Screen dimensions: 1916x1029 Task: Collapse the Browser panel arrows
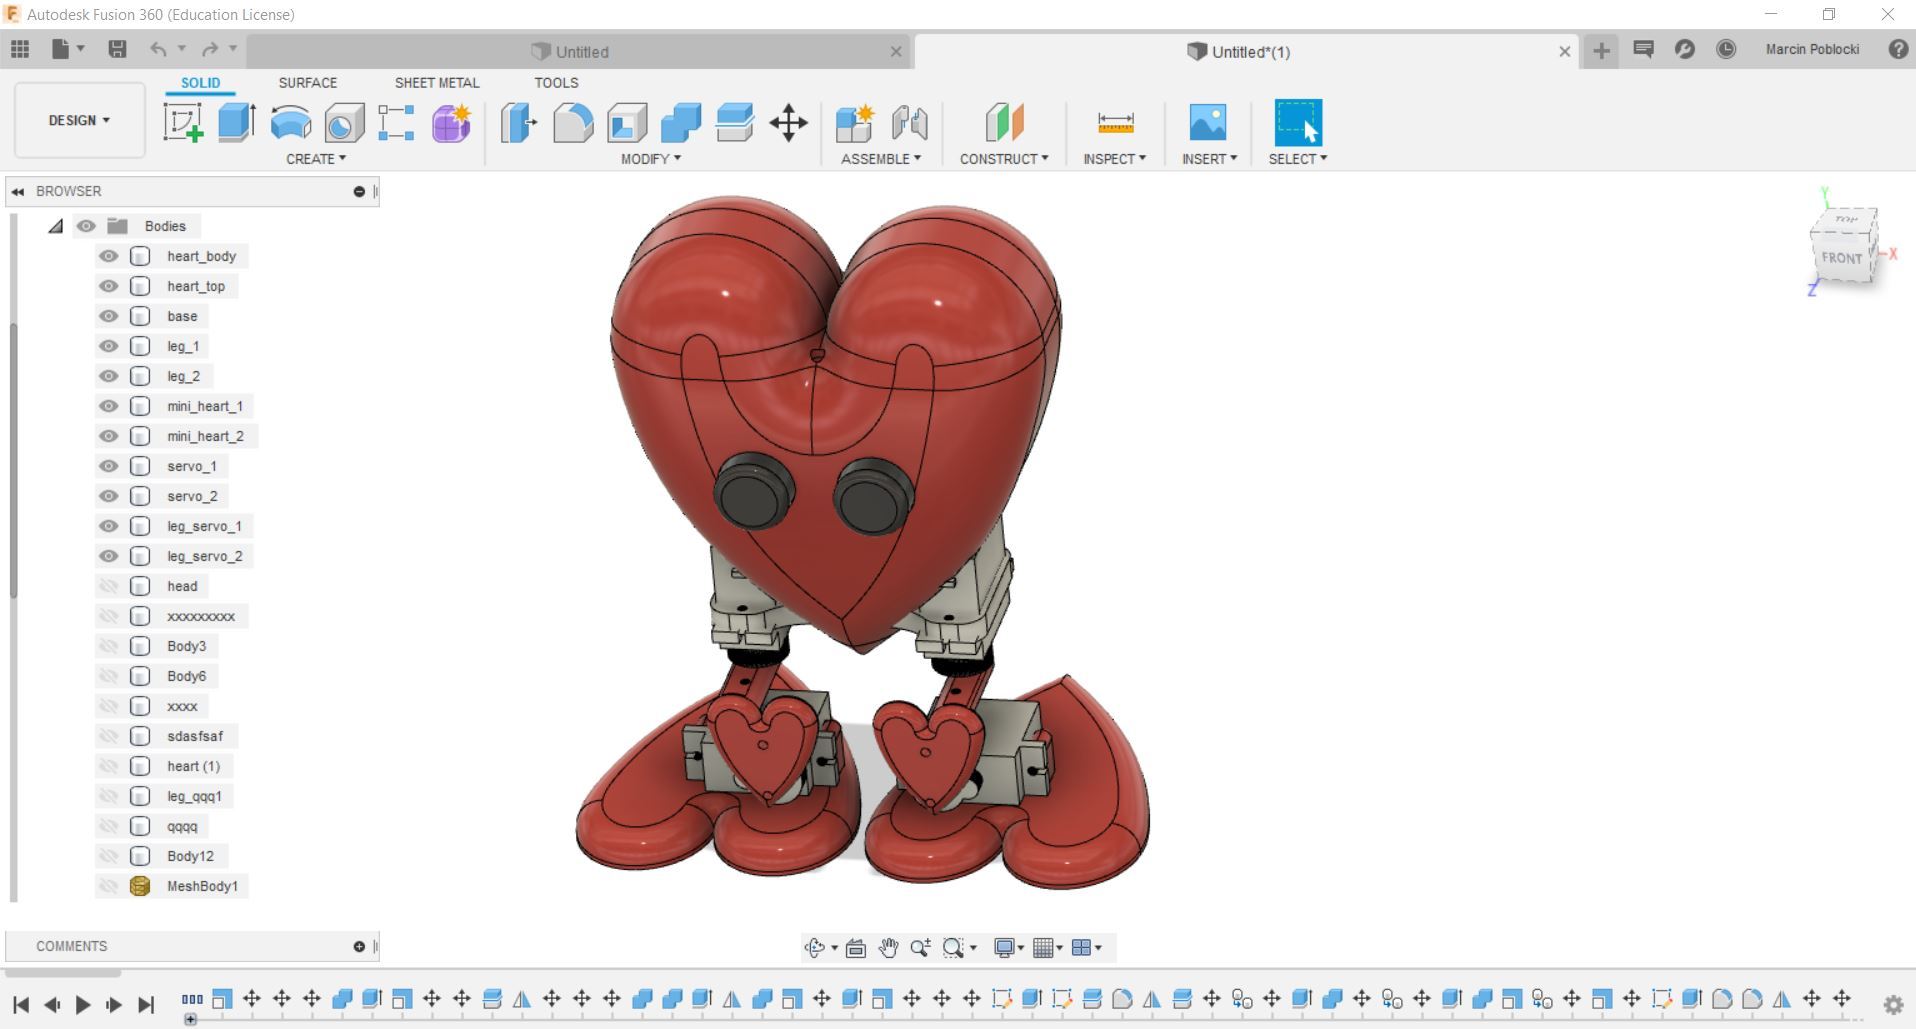18,191
